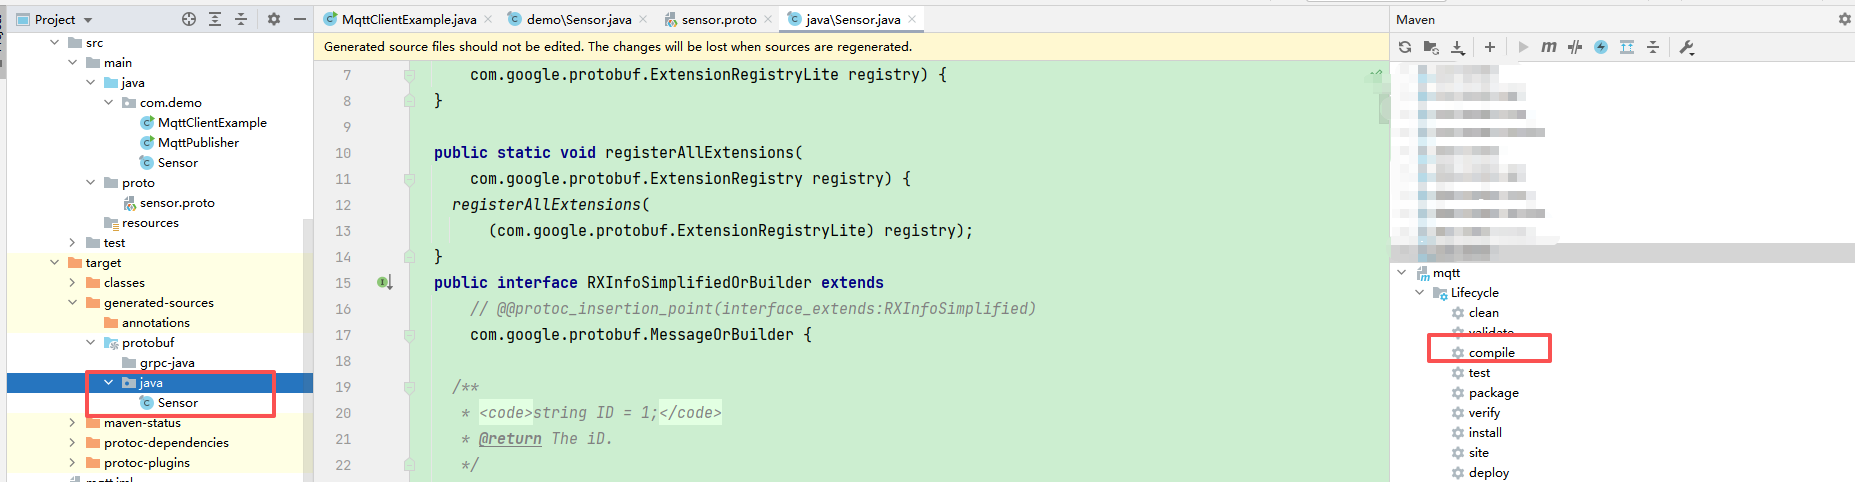Click the editor vertical scrollbar
Viewport: 1855px width, 482px height.
[x=1384, y=108]
